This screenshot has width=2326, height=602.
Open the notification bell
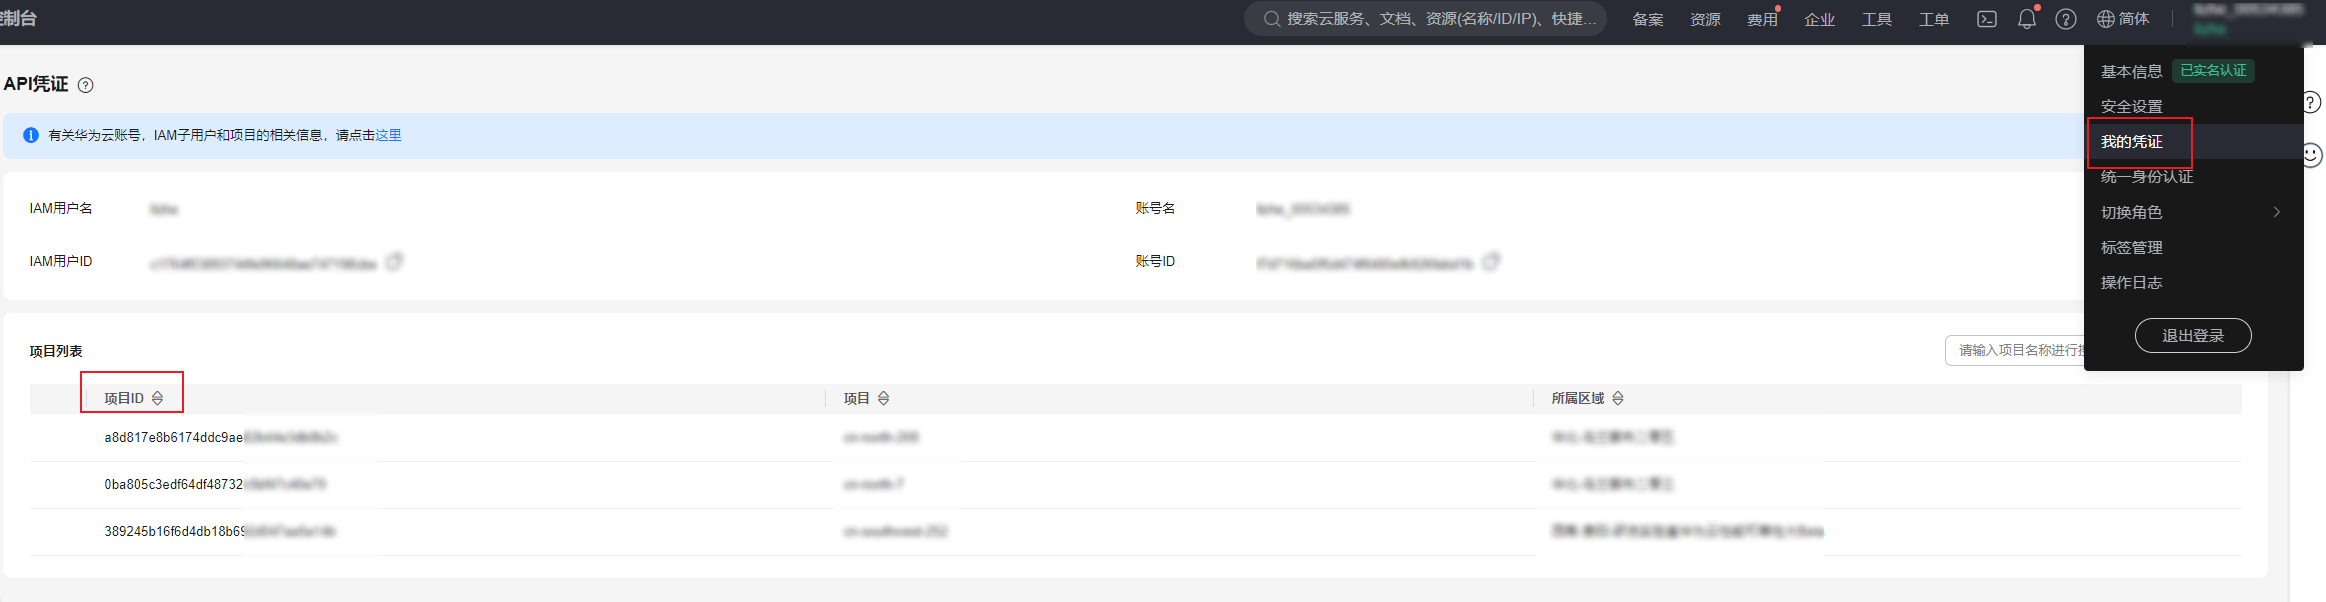(x=2027, y=19)
